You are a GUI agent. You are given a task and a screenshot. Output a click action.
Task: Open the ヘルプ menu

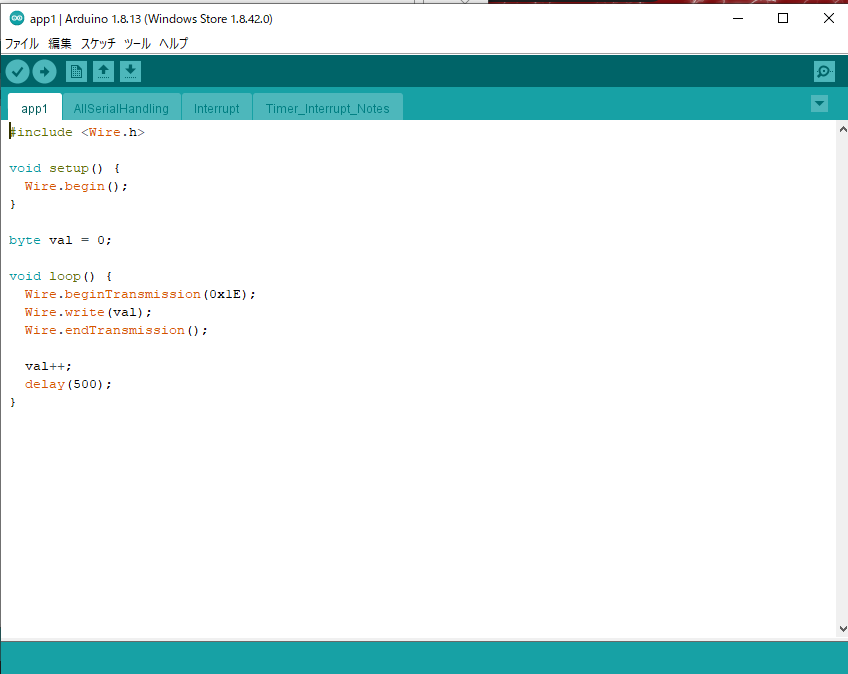[174, 44]
